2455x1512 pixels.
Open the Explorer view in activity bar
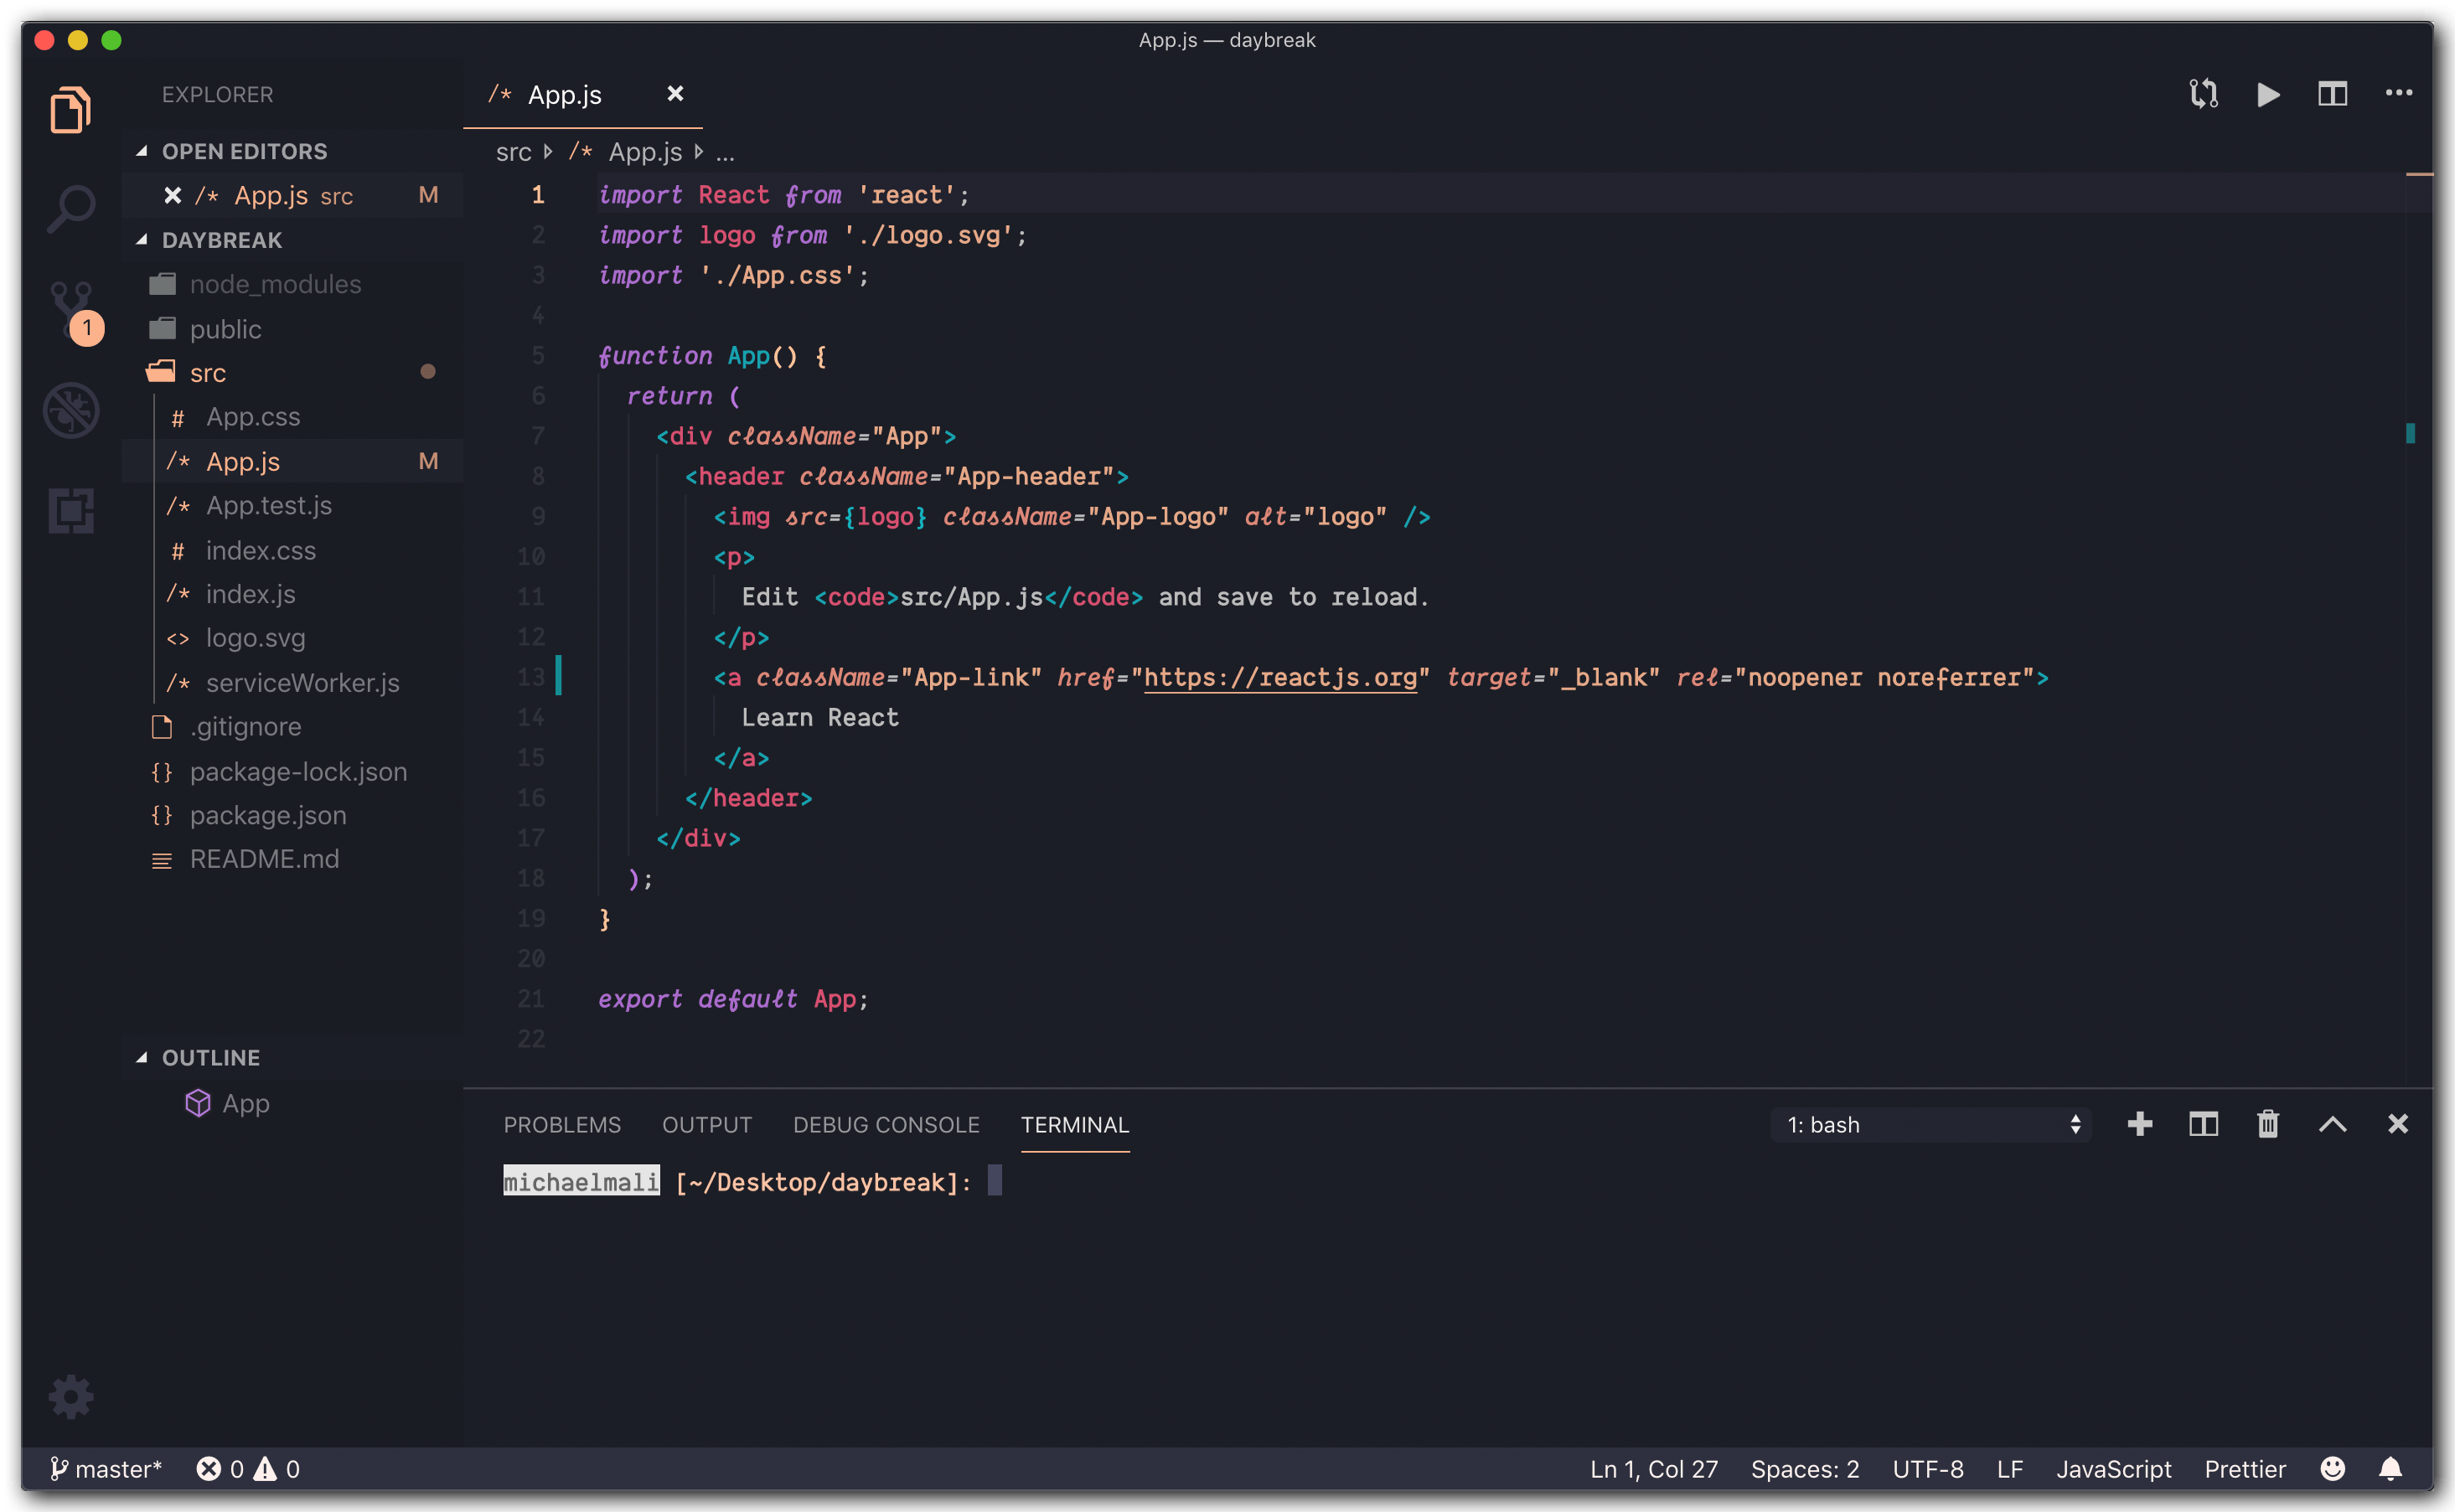click(x=70, y=109)
